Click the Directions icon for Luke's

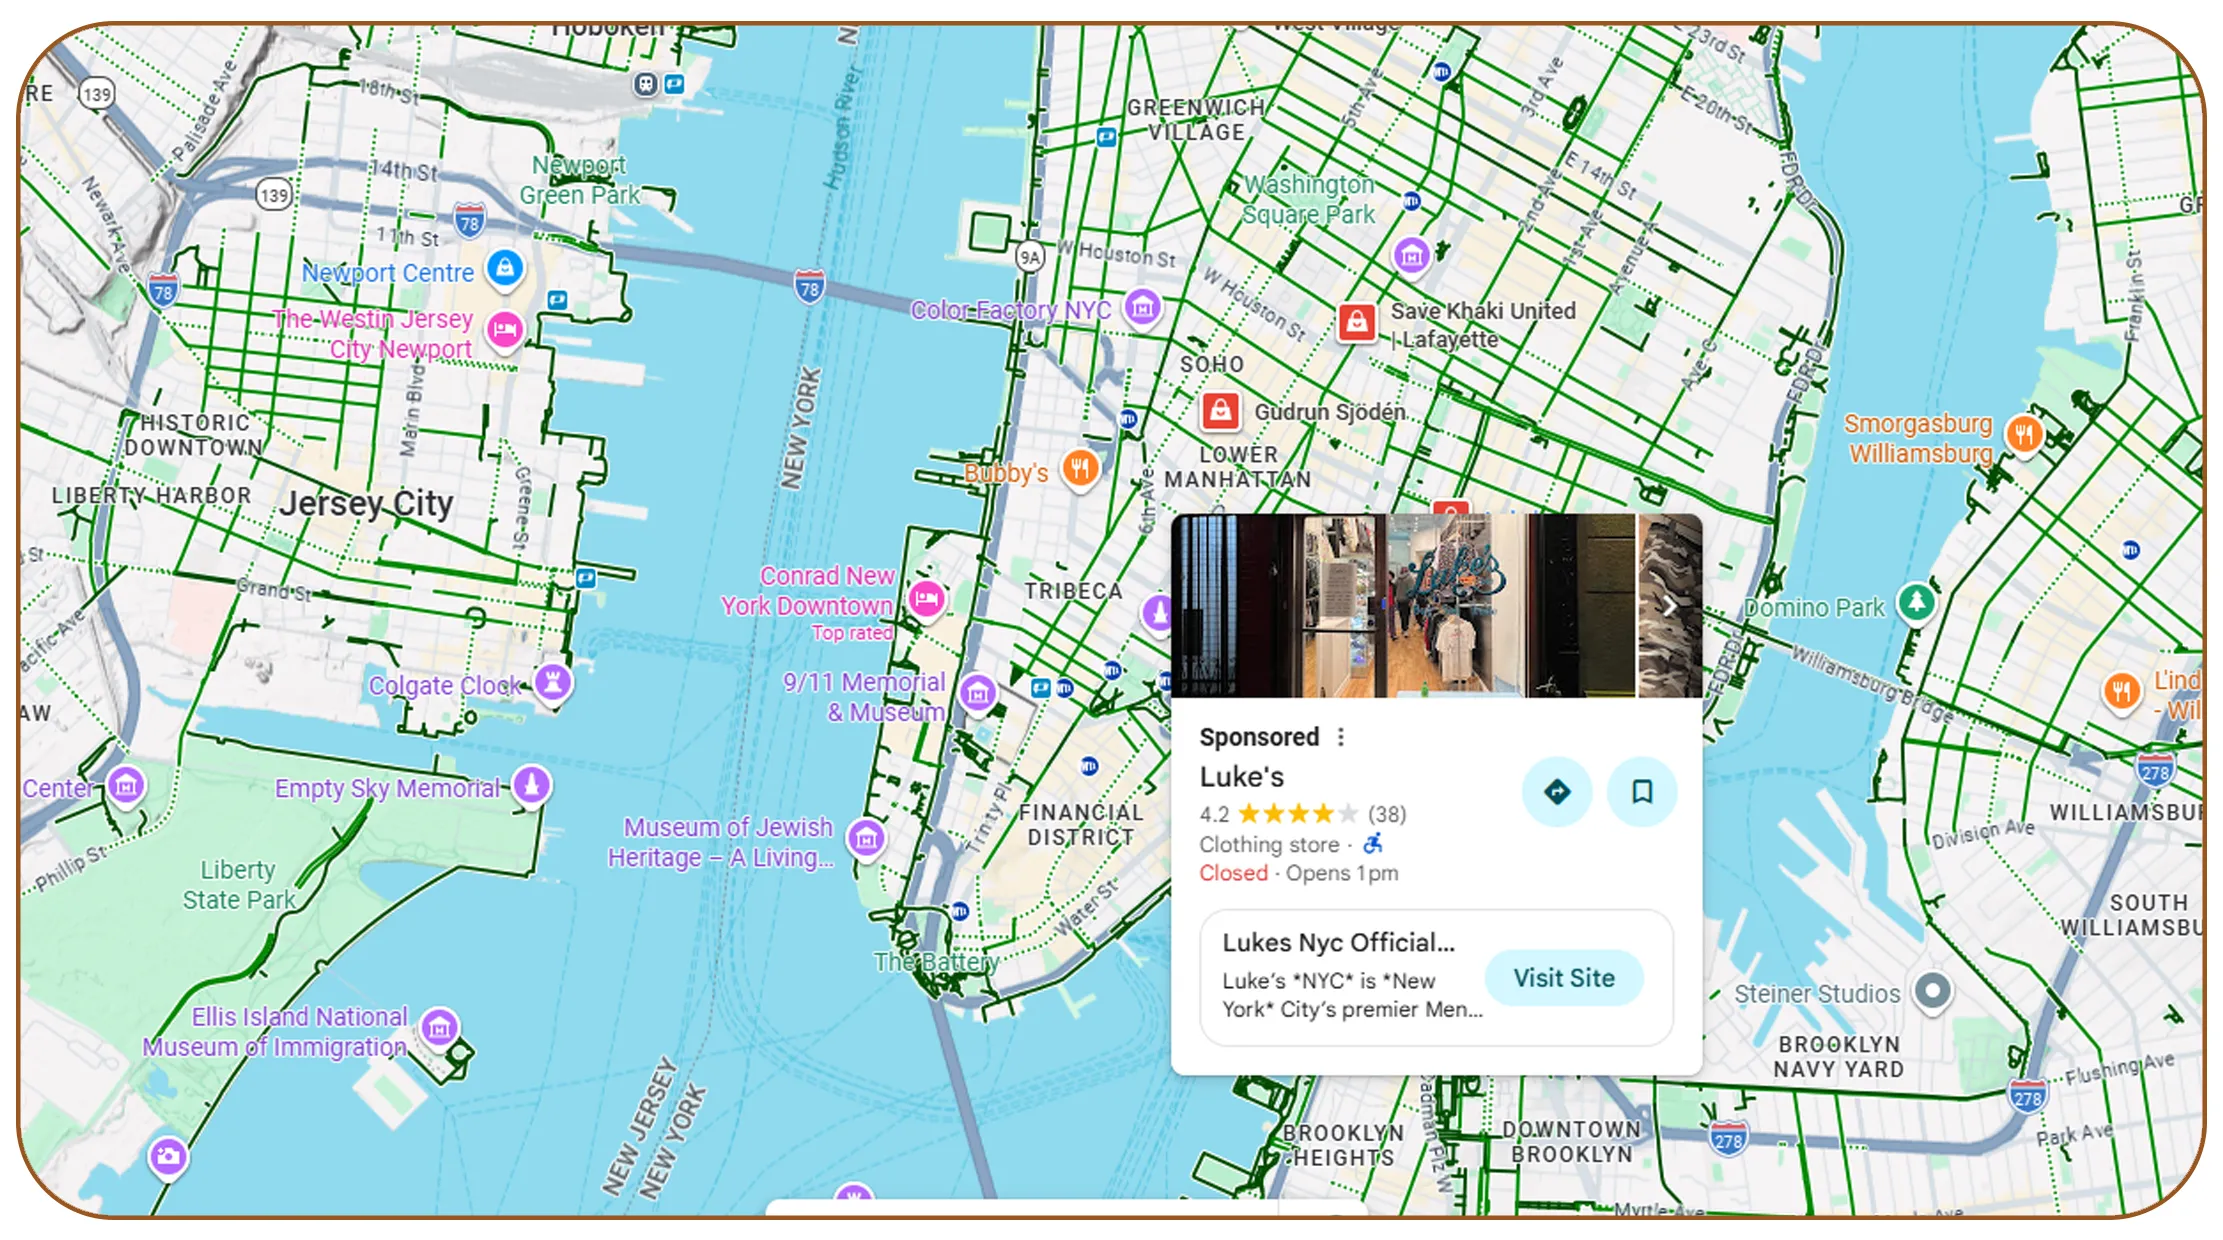(1557, 792)
